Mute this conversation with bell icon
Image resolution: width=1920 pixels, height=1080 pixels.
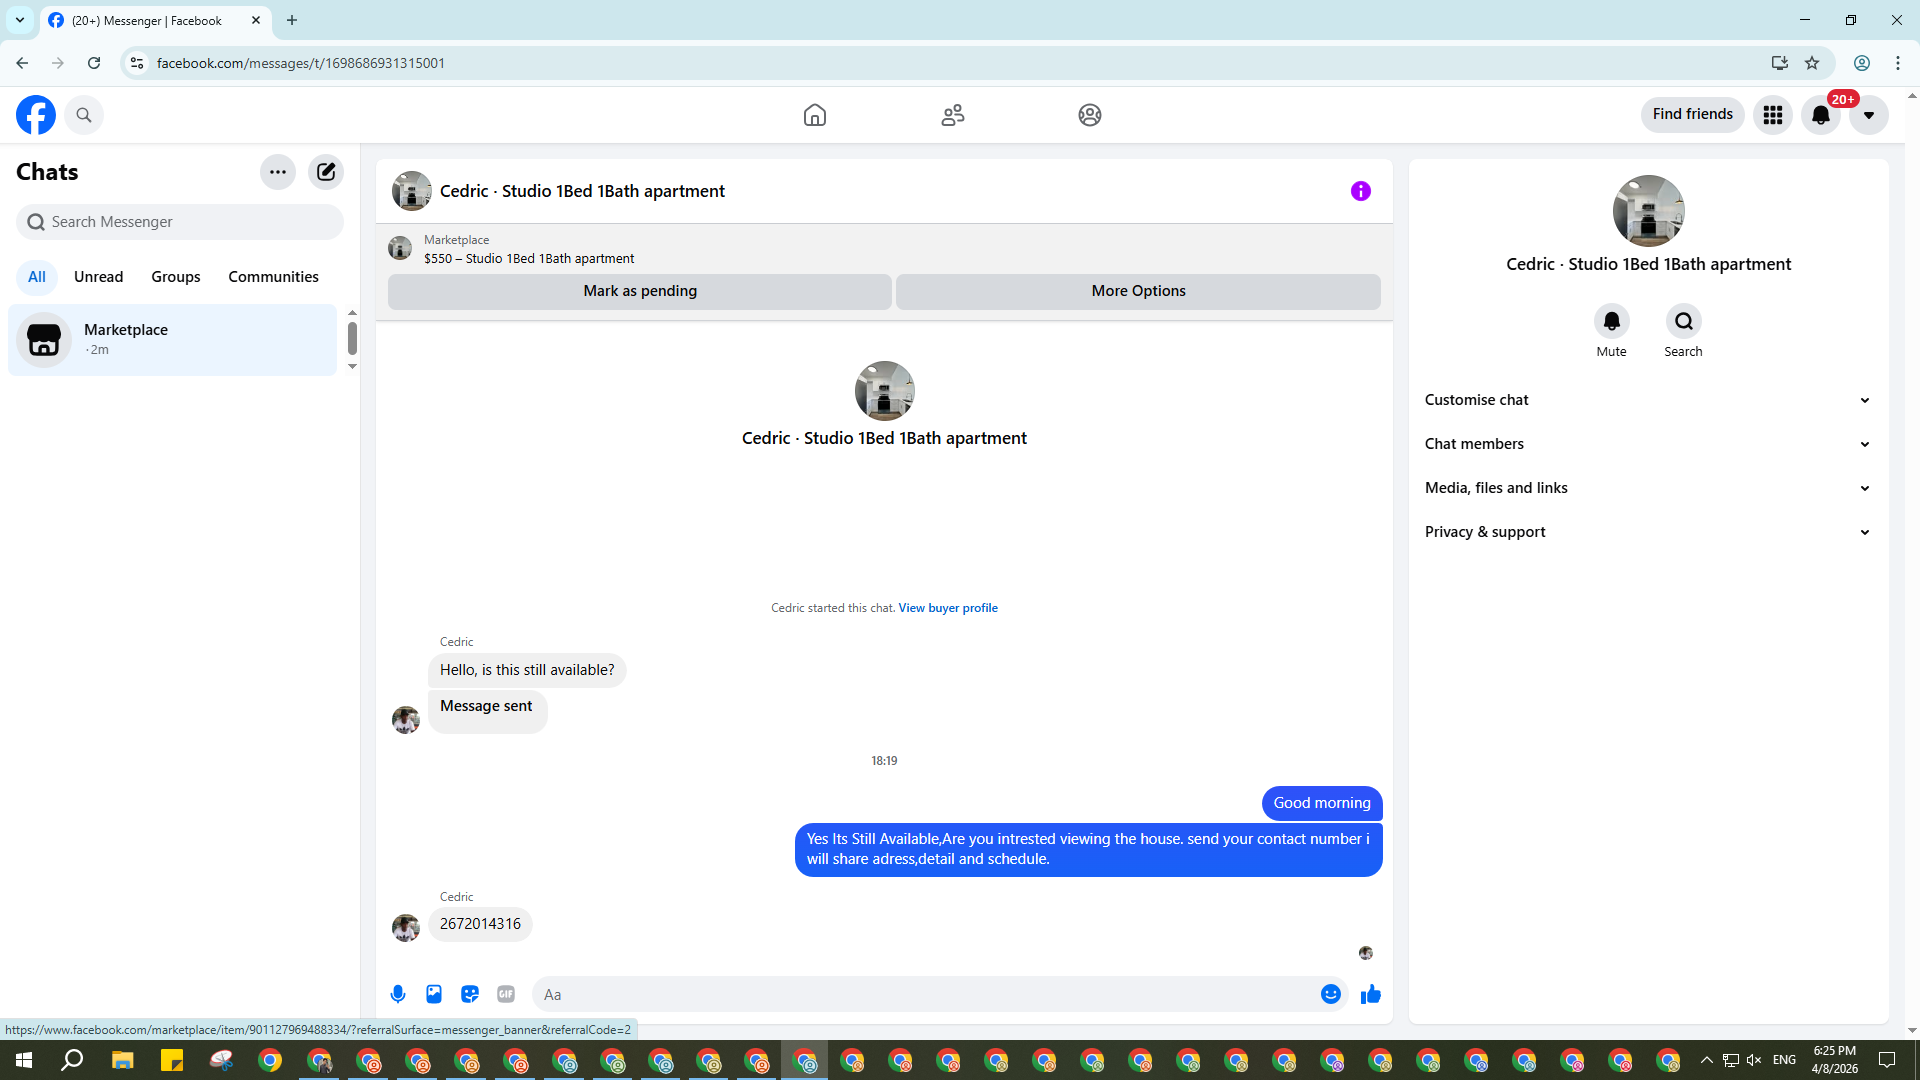(x=1611, y=321)
